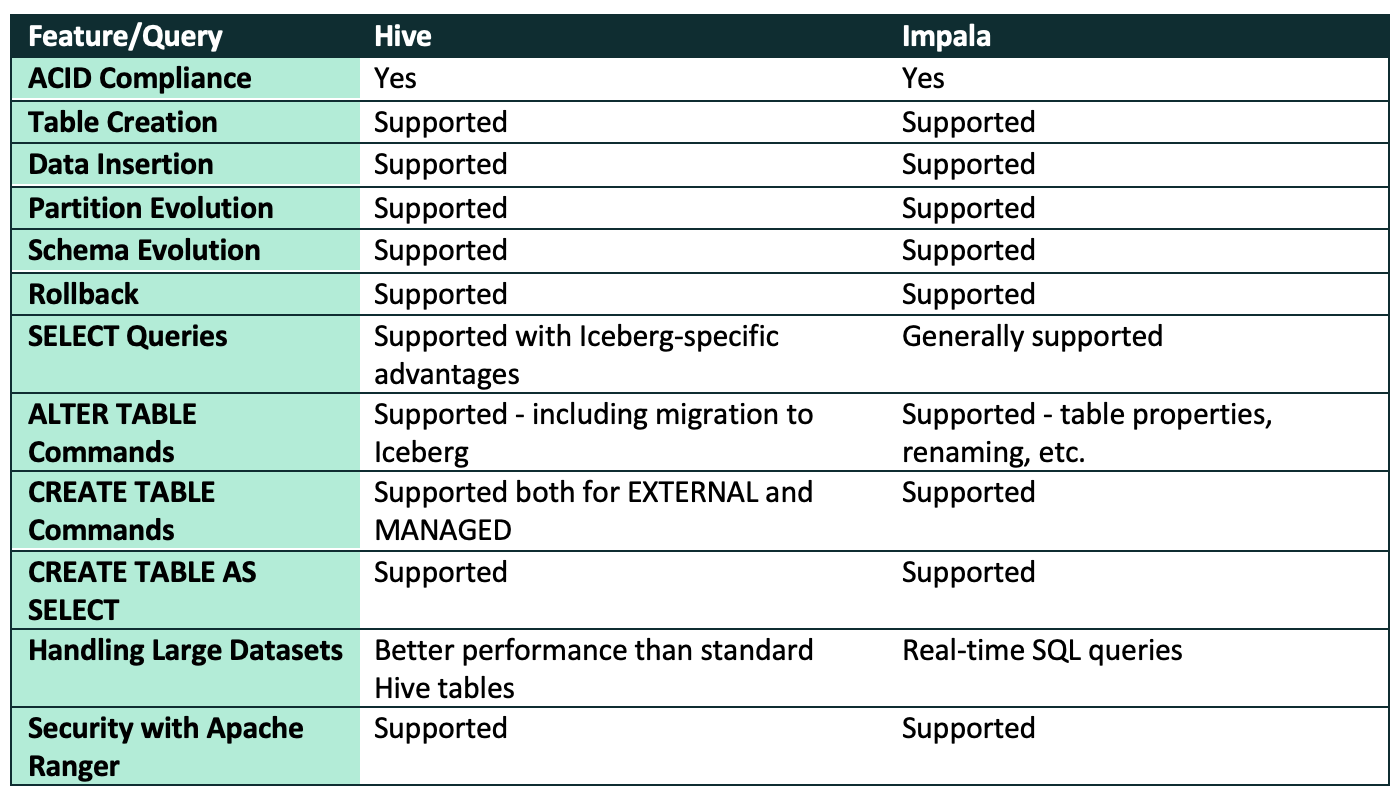The width and height of the screenshot is (1400, 800).
Task: Click the 'Generally supported' Impala cell
Action: [1032, 336]
